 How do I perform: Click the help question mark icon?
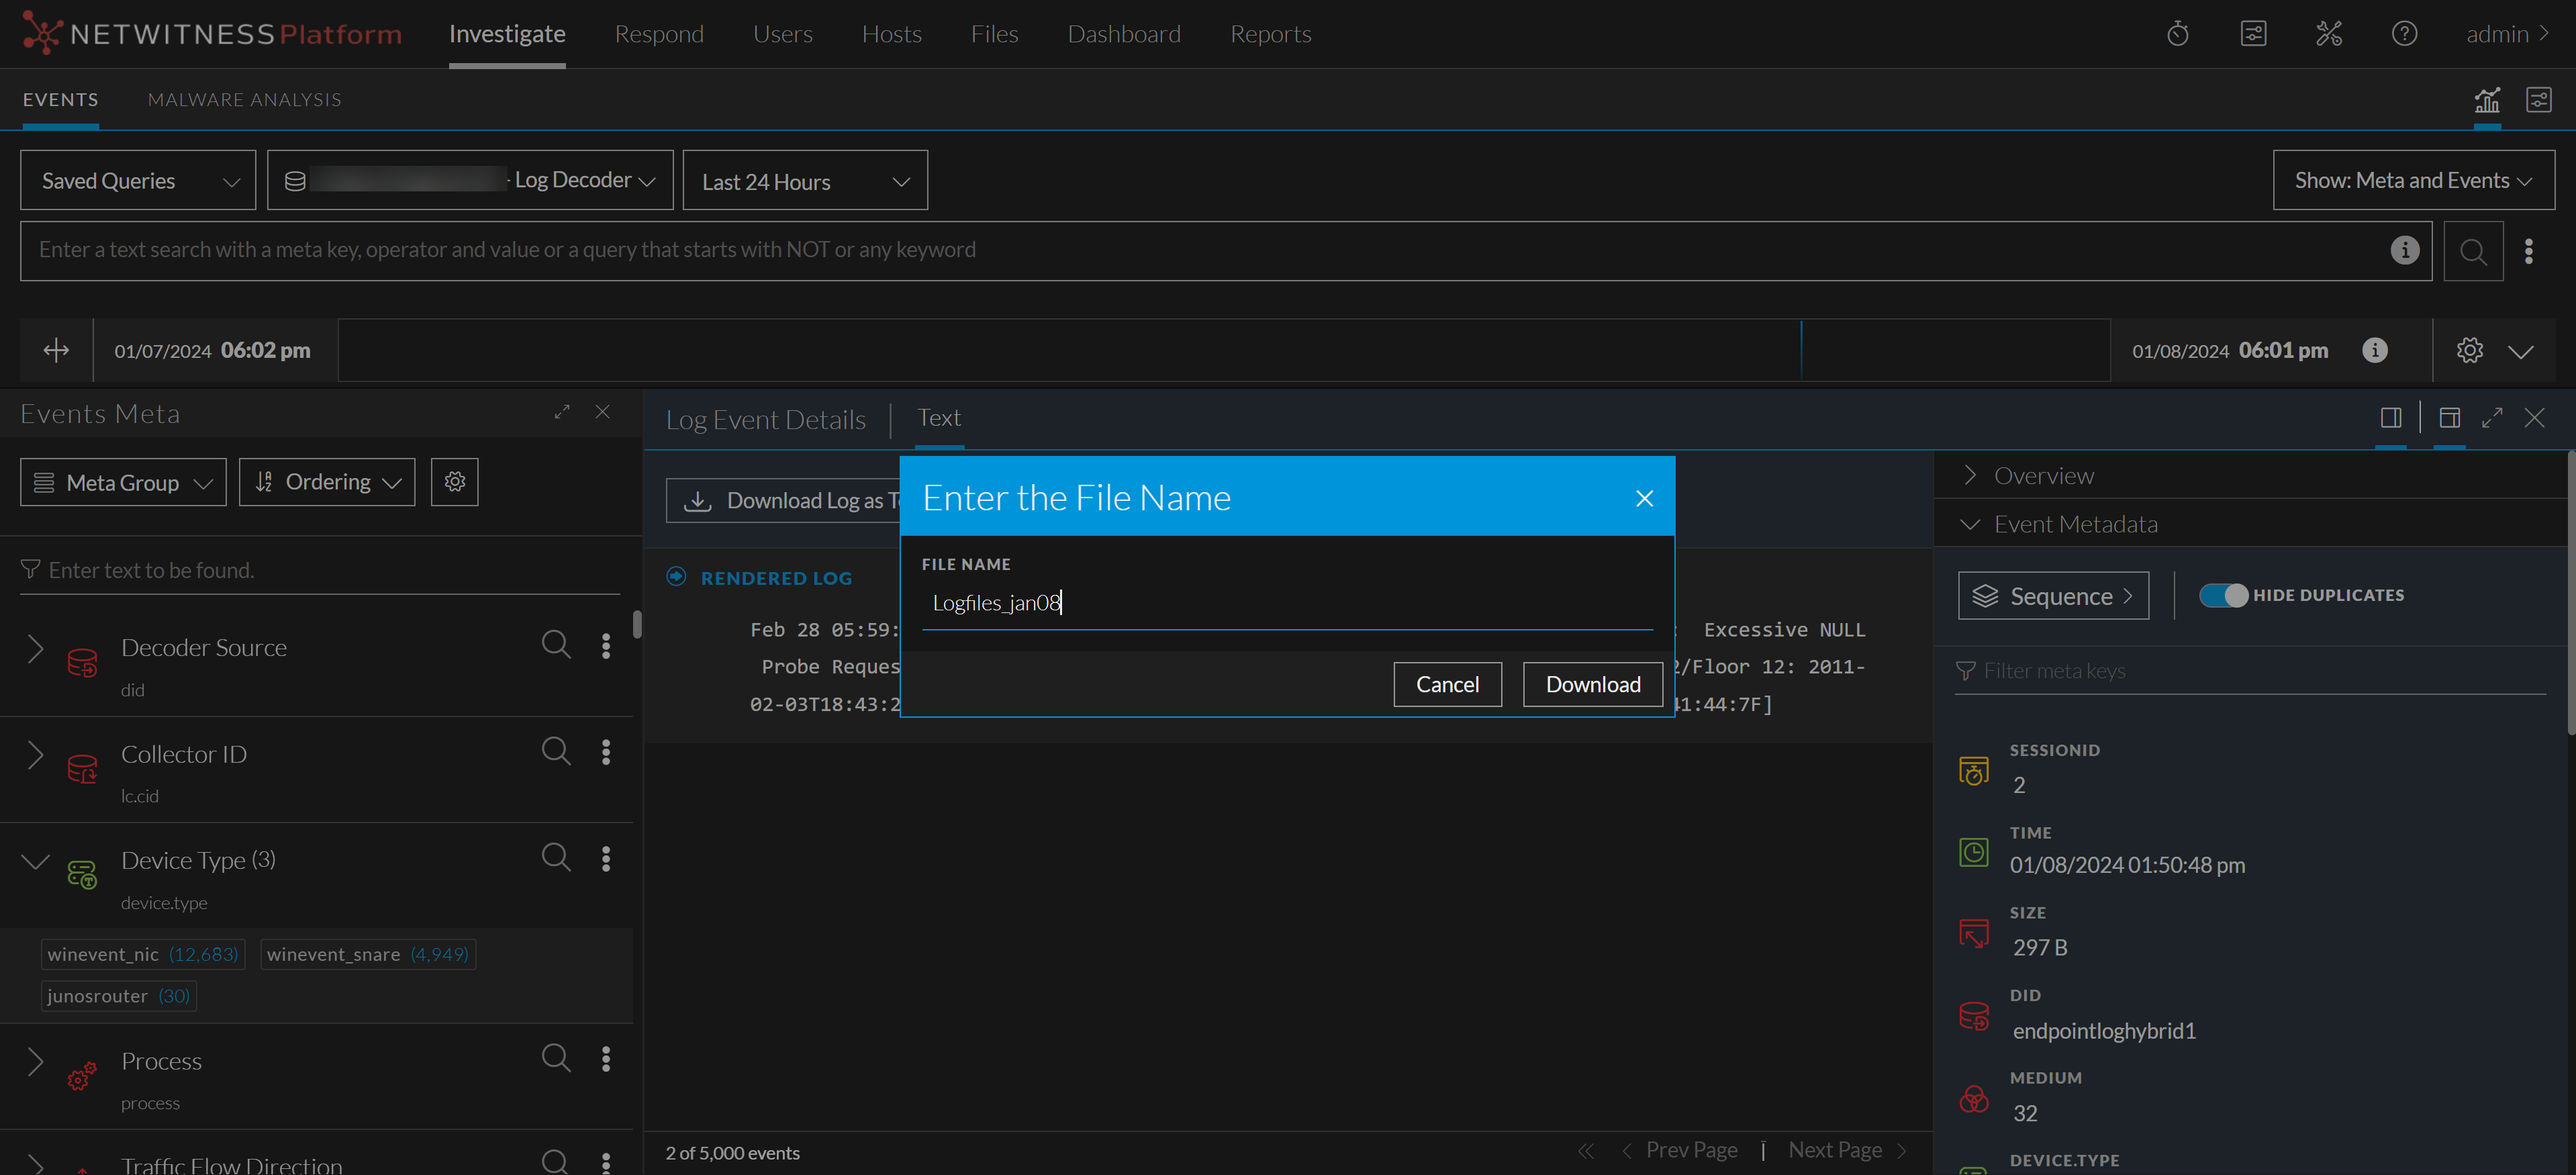click(2404, 34)
